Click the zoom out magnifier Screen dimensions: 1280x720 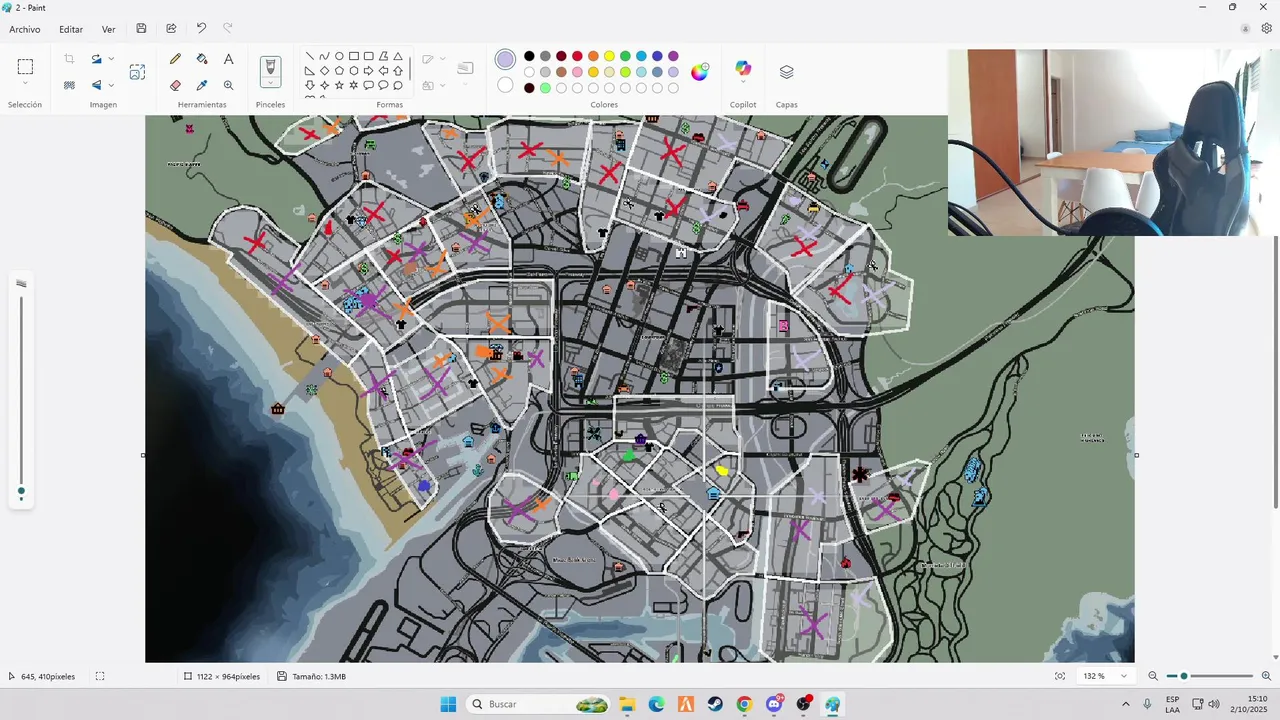tap(1153, 676)
